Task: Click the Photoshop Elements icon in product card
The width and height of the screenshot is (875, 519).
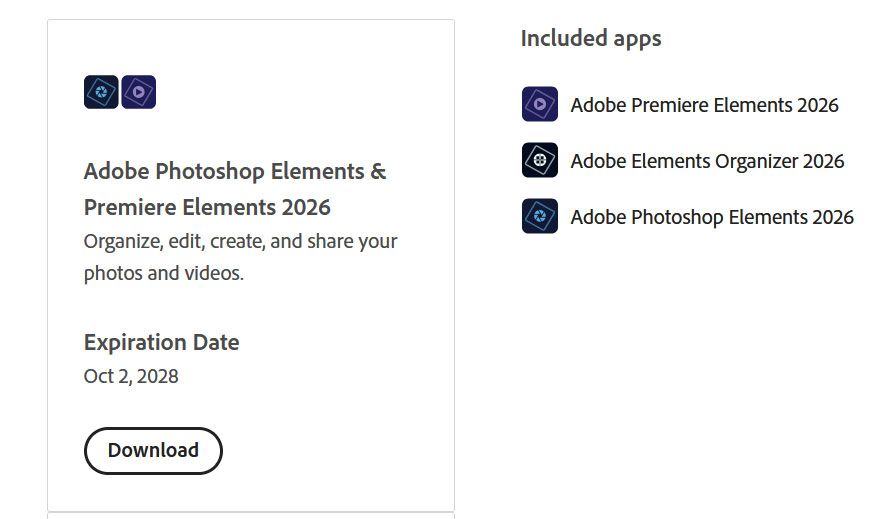Action: [101, 92]
